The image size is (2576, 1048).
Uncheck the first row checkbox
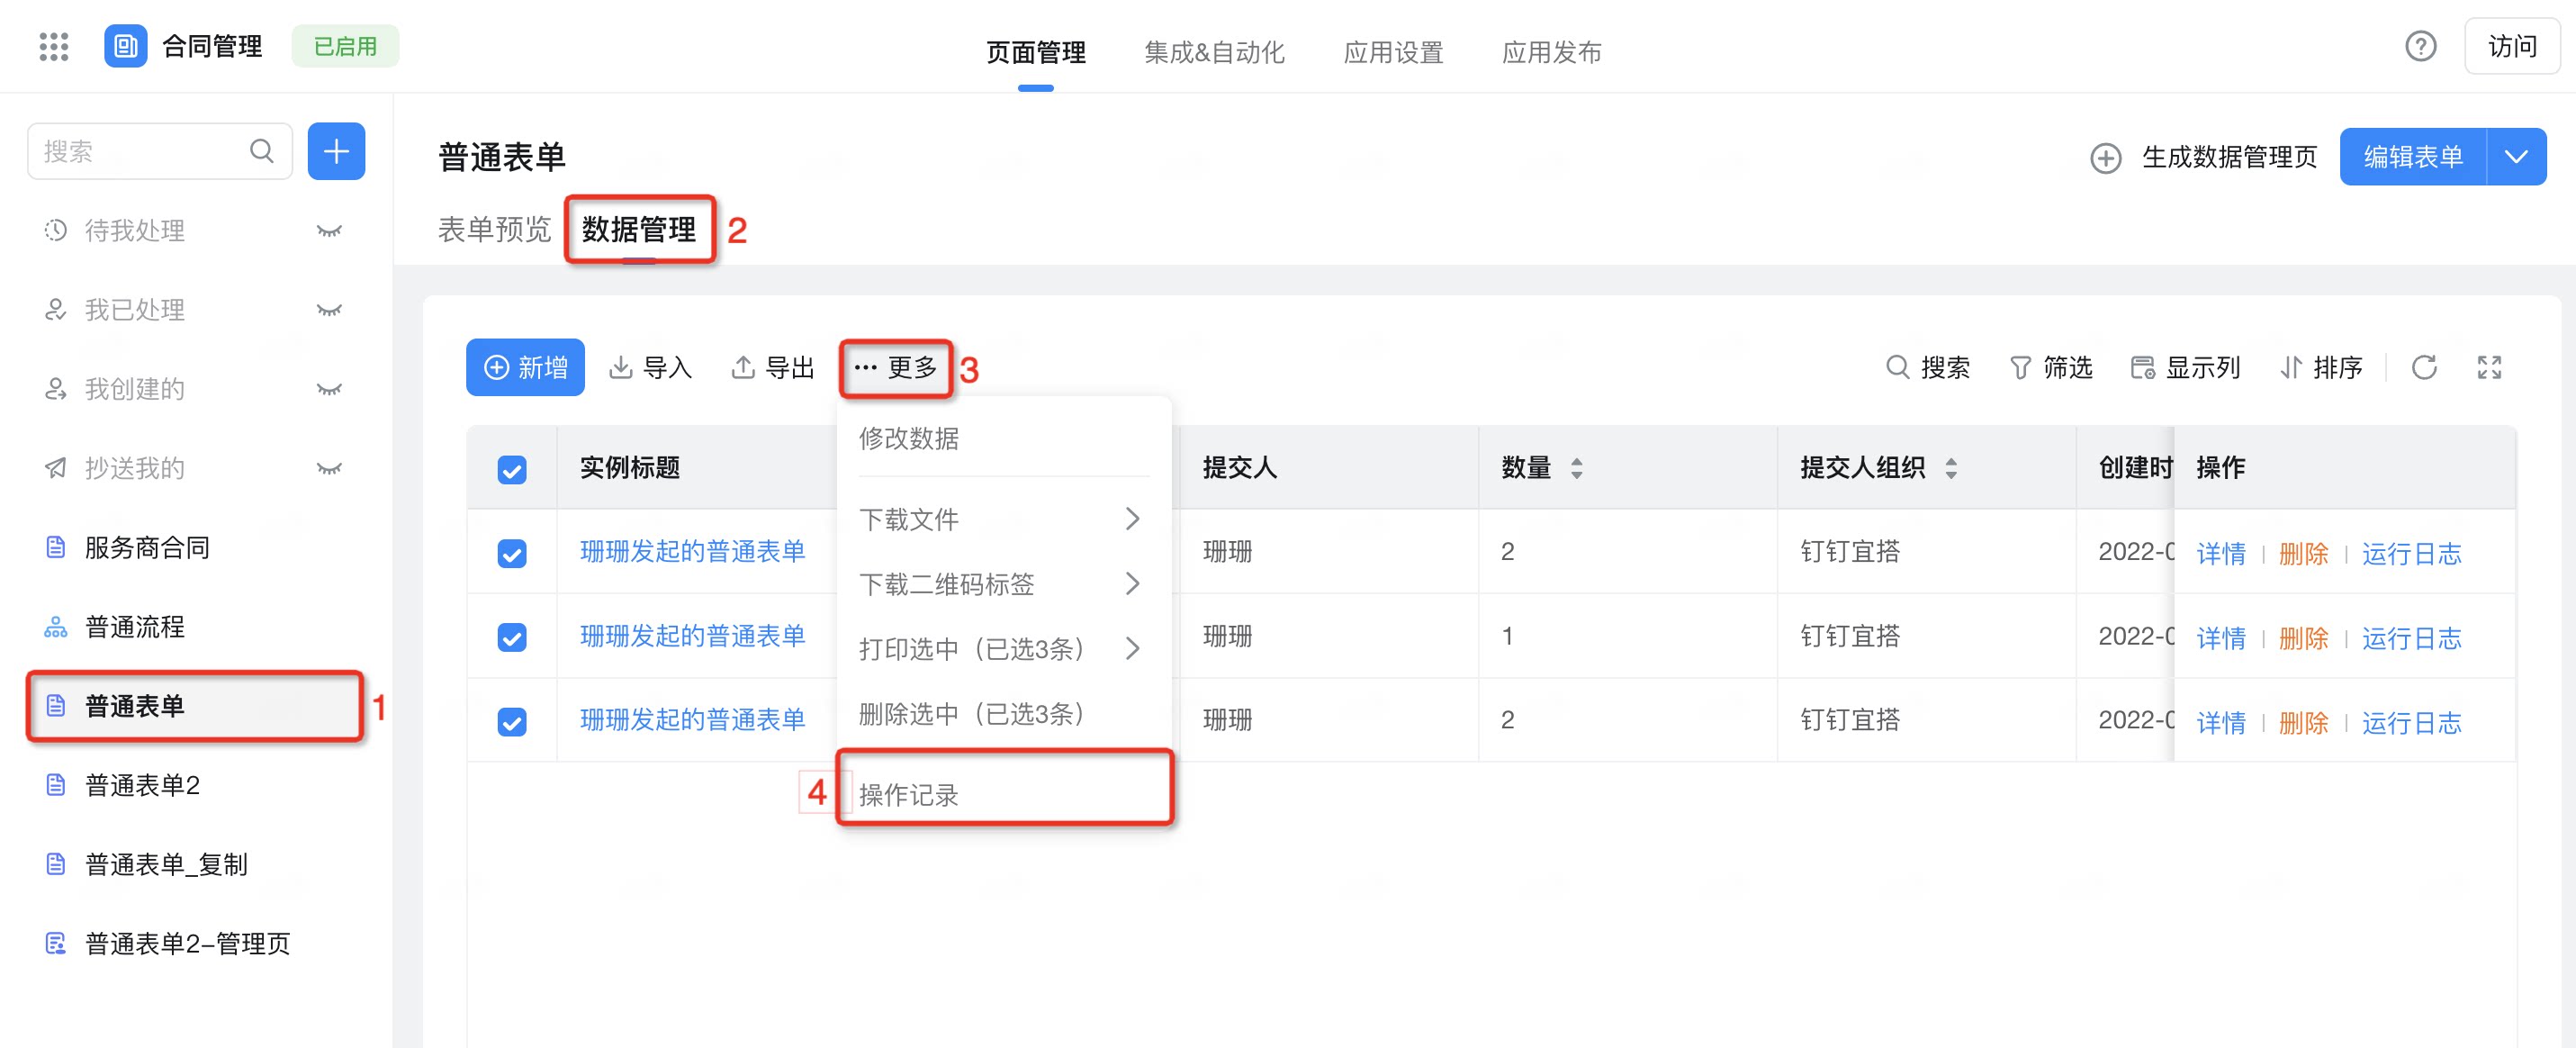512,553
